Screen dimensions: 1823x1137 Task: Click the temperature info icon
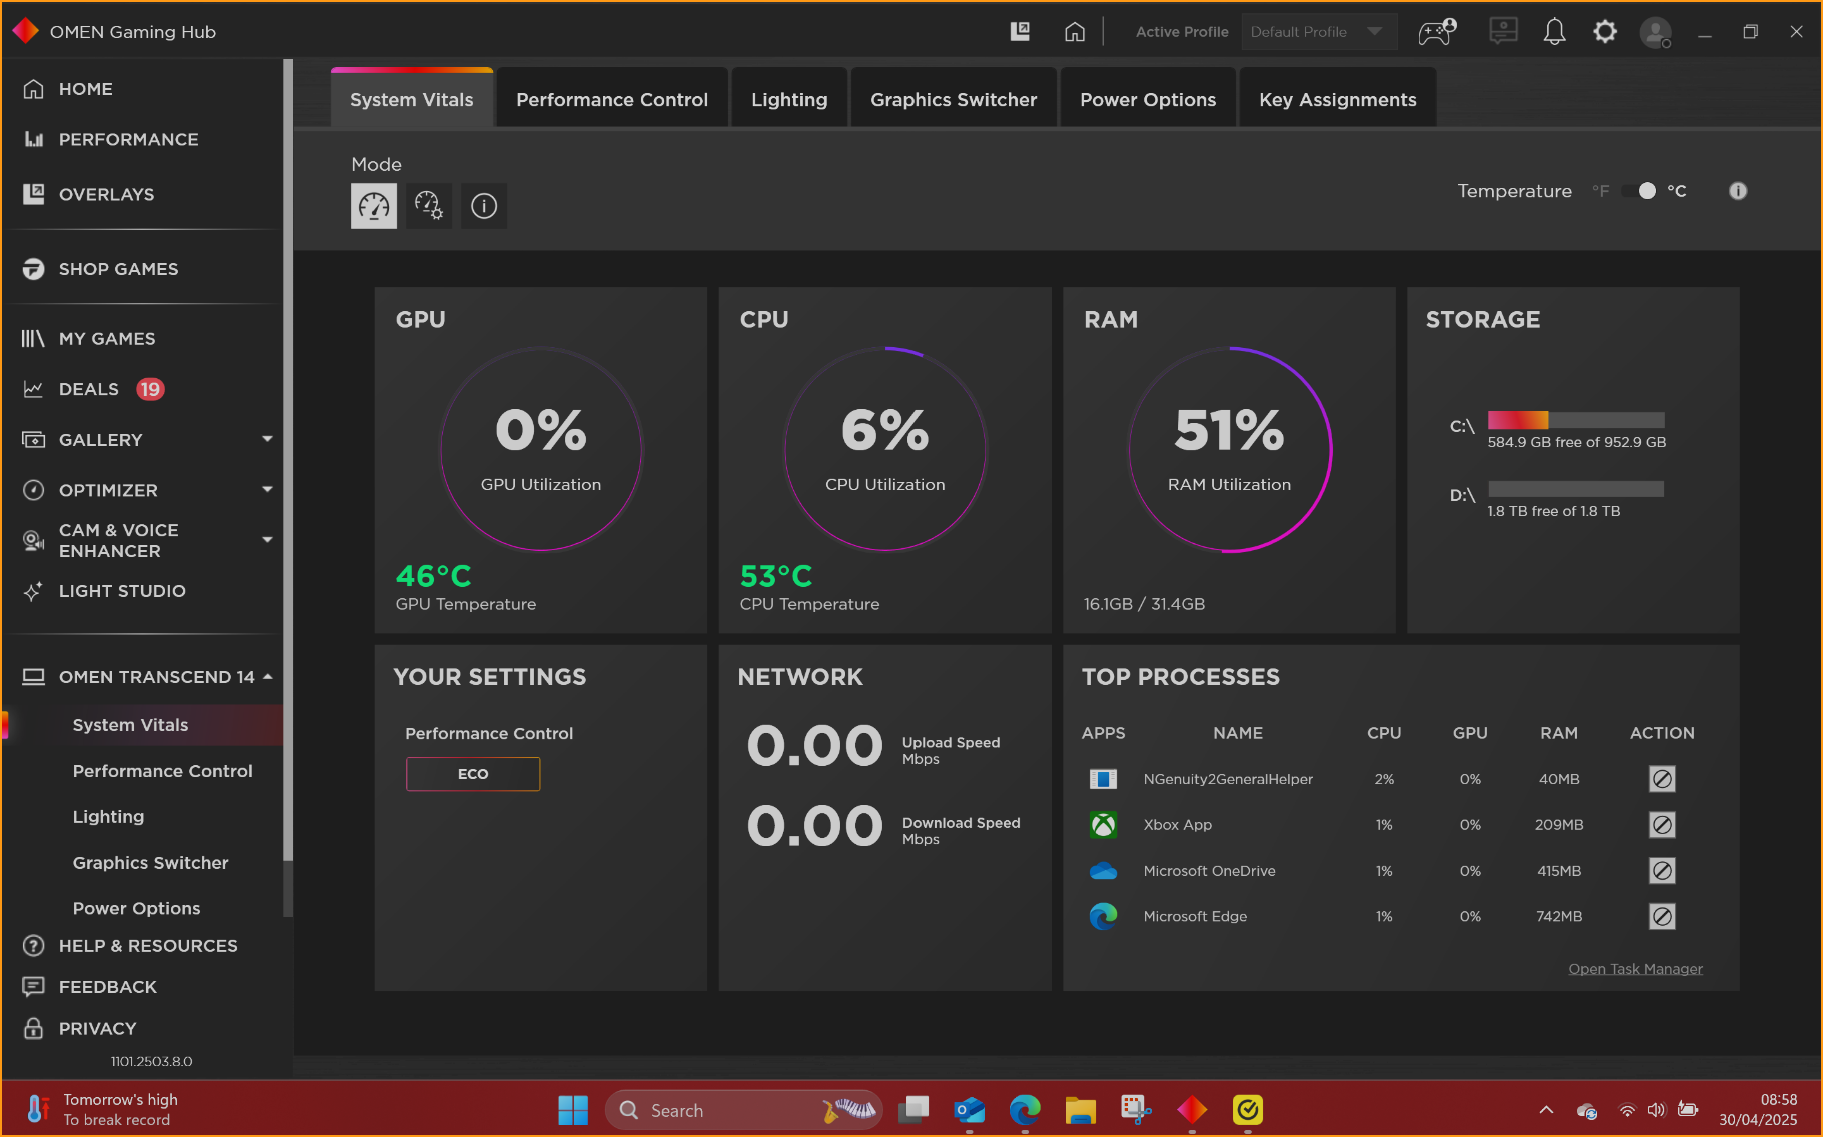coord(1738,191)
